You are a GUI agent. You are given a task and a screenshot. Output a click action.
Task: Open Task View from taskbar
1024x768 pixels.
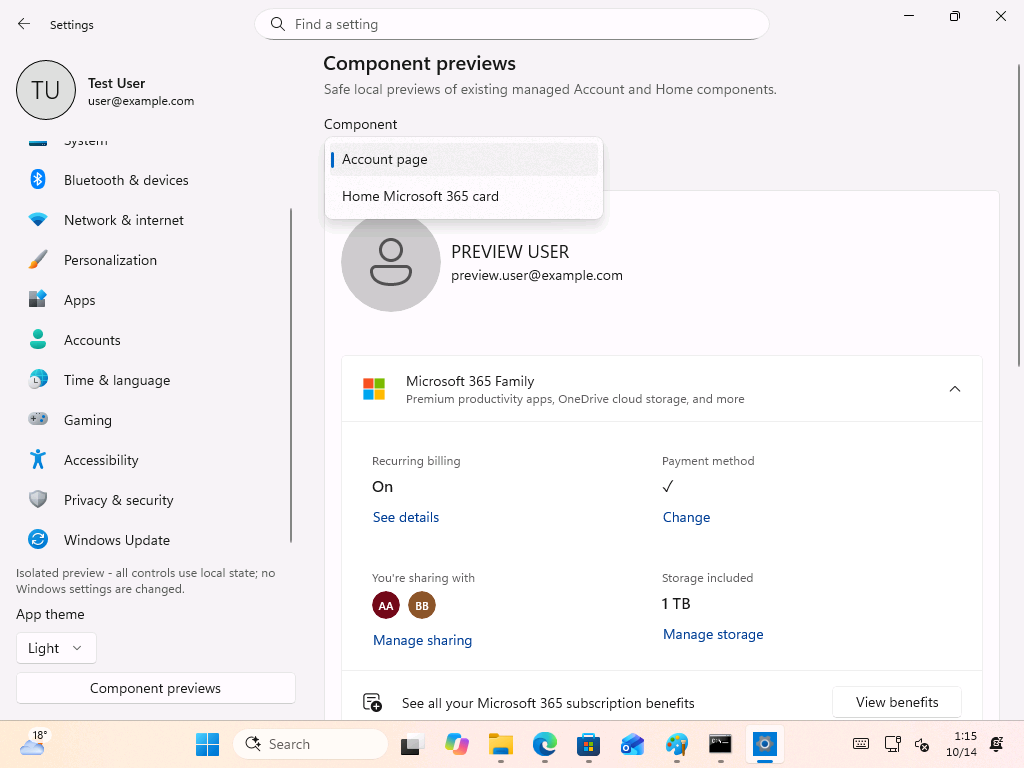click(413, 744)
